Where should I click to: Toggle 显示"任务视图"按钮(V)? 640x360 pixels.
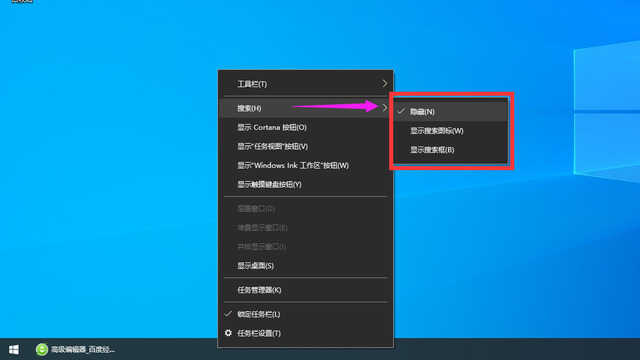(305, 147)
